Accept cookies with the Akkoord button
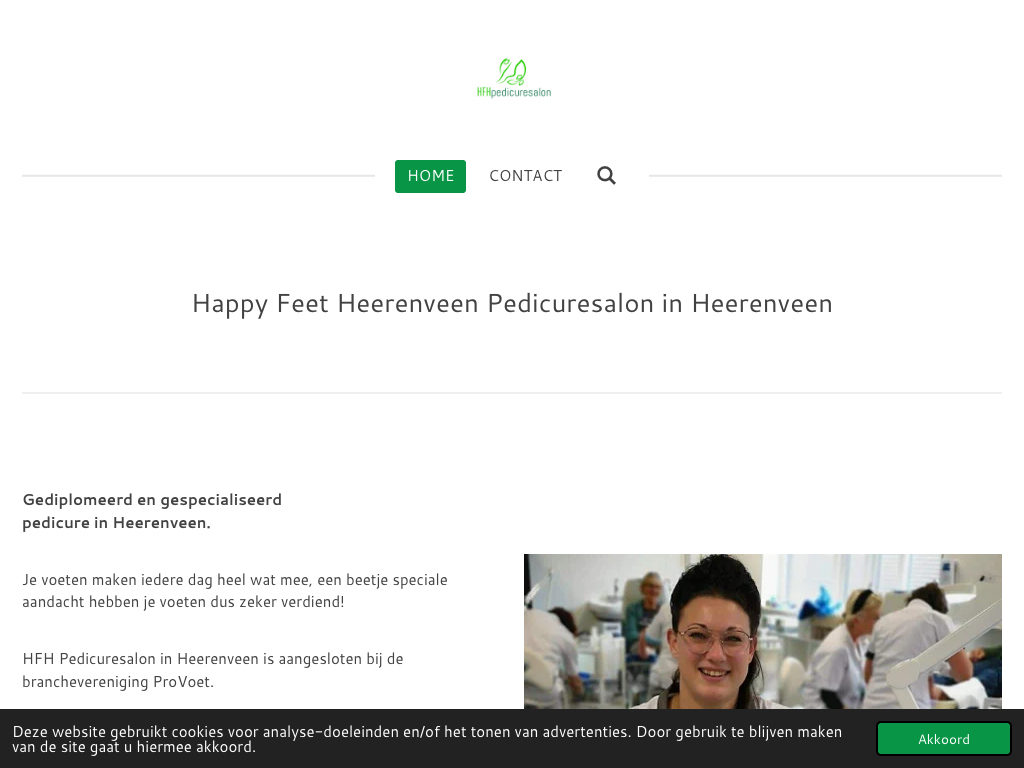Image resolution: width=1024 pixels, height=768 pixels. tap(944, 739)
